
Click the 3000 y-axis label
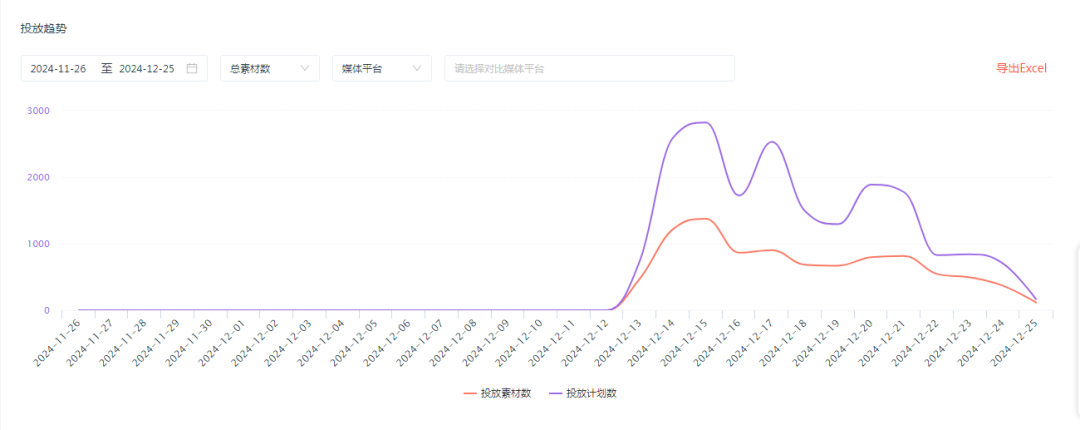point(38,110)
